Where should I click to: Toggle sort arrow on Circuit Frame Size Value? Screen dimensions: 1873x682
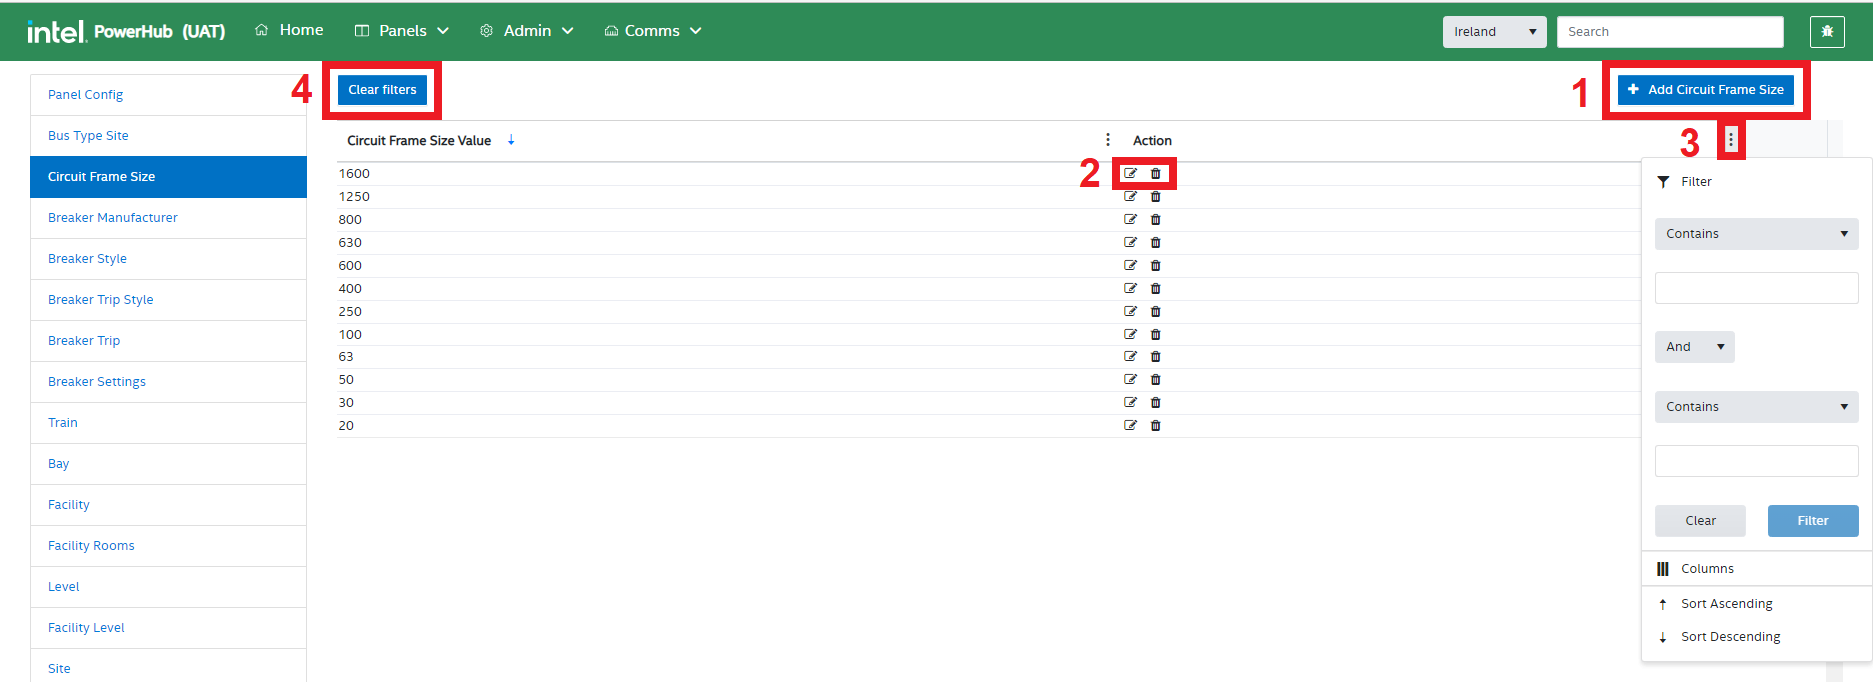point(511,140)
